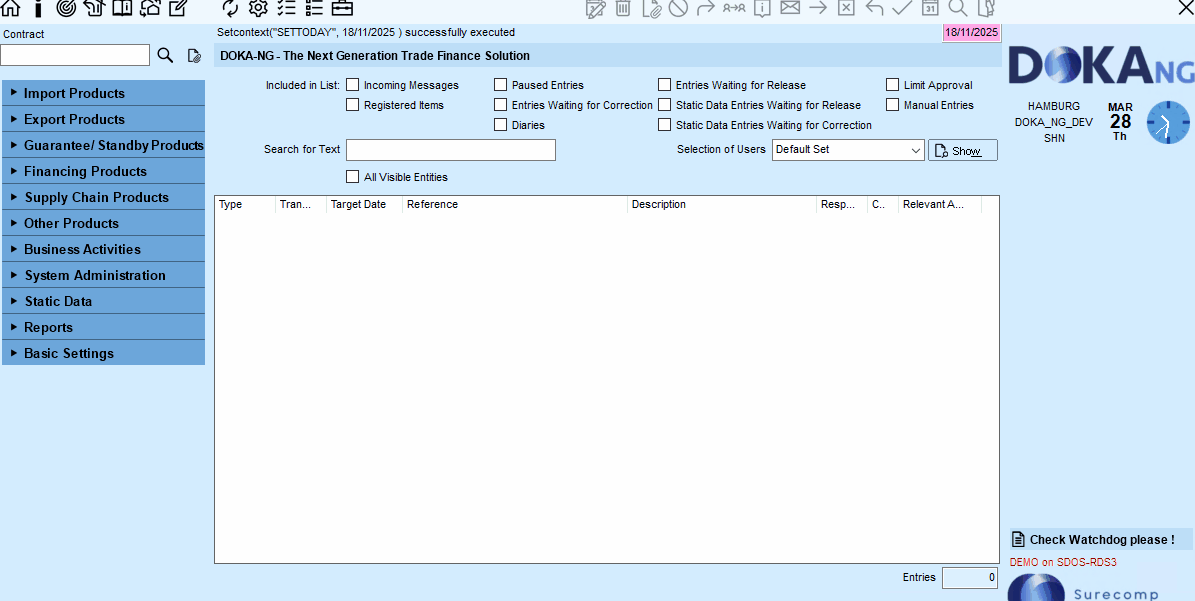
Task: Open the Info icon in the toolbar
Action: 38,8
